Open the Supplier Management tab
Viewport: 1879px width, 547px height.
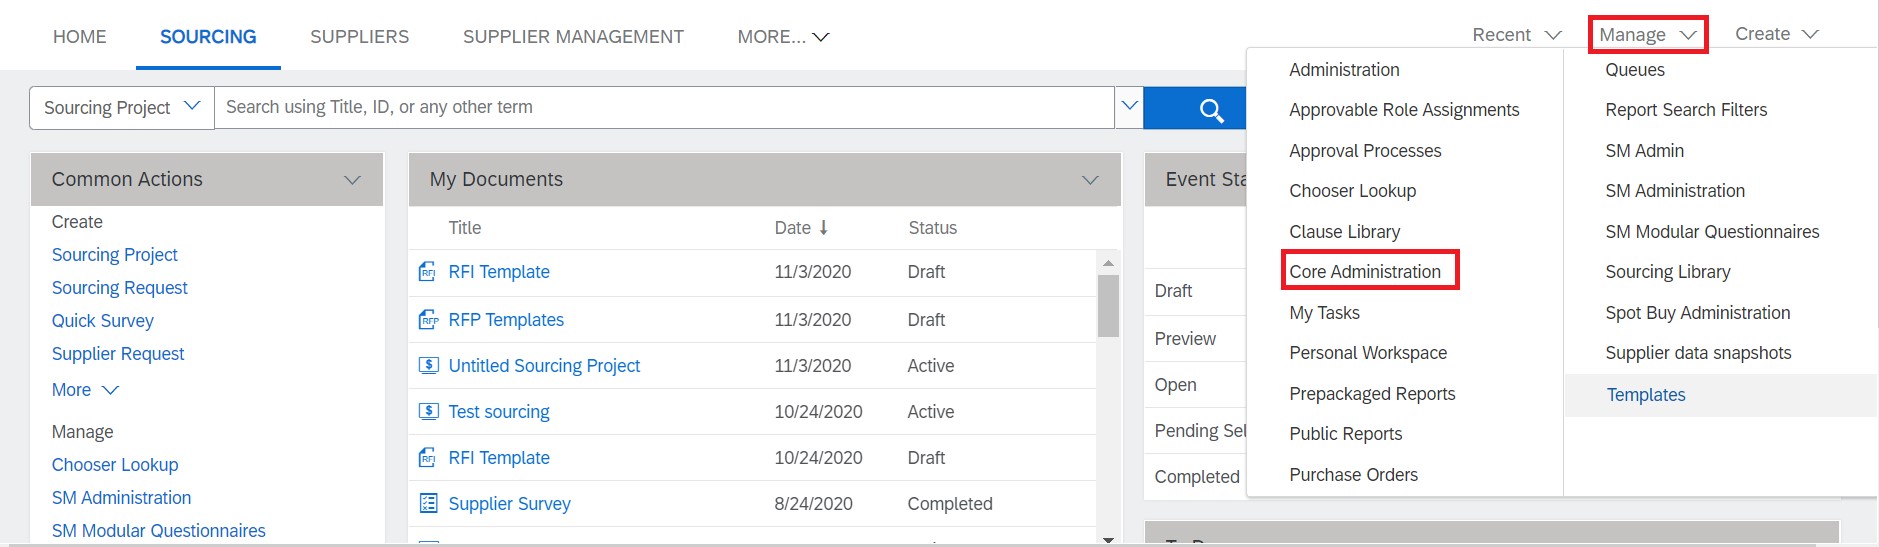tap(573, 37)
